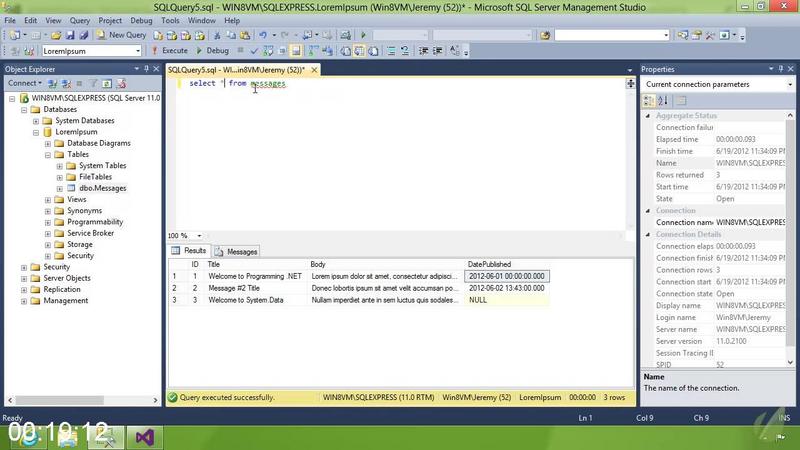The height and width of the screenshot is (450, 800).
Task: Open the Connect dropdown in Object Explorer
Action: pos(24,83)
